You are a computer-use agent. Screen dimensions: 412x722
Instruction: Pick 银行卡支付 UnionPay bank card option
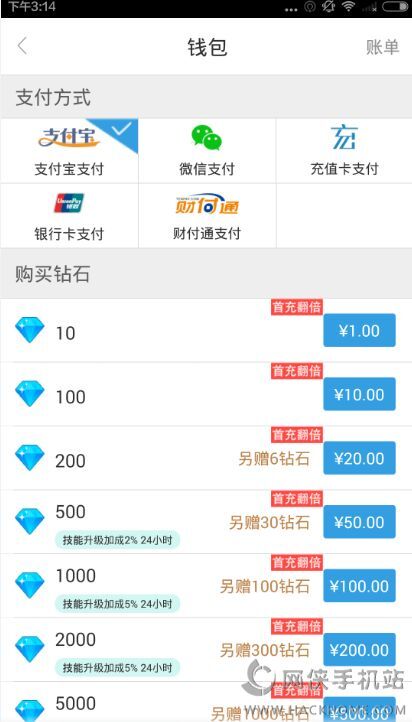point(69,216)
